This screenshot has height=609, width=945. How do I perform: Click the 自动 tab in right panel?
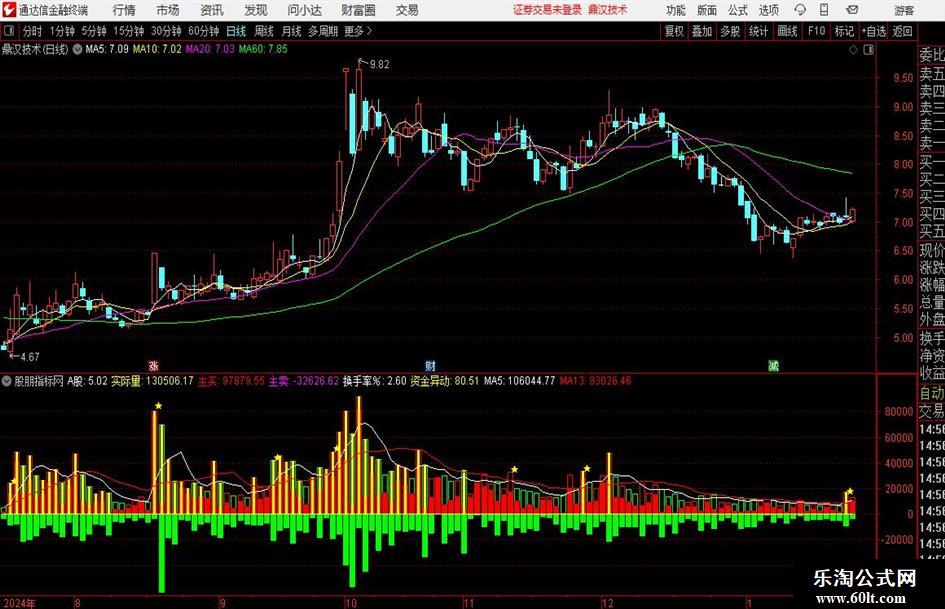[x=931, y=393]
